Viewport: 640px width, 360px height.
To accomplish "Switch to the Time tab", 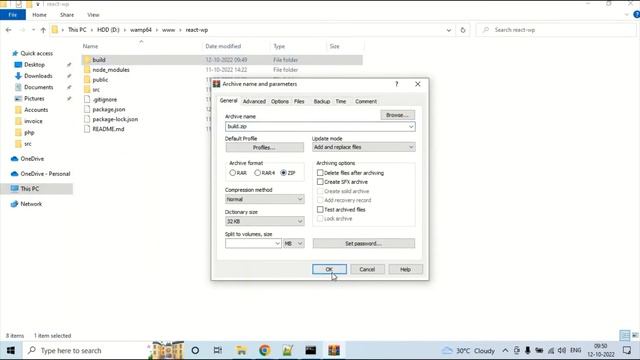I will click(340, 101).
